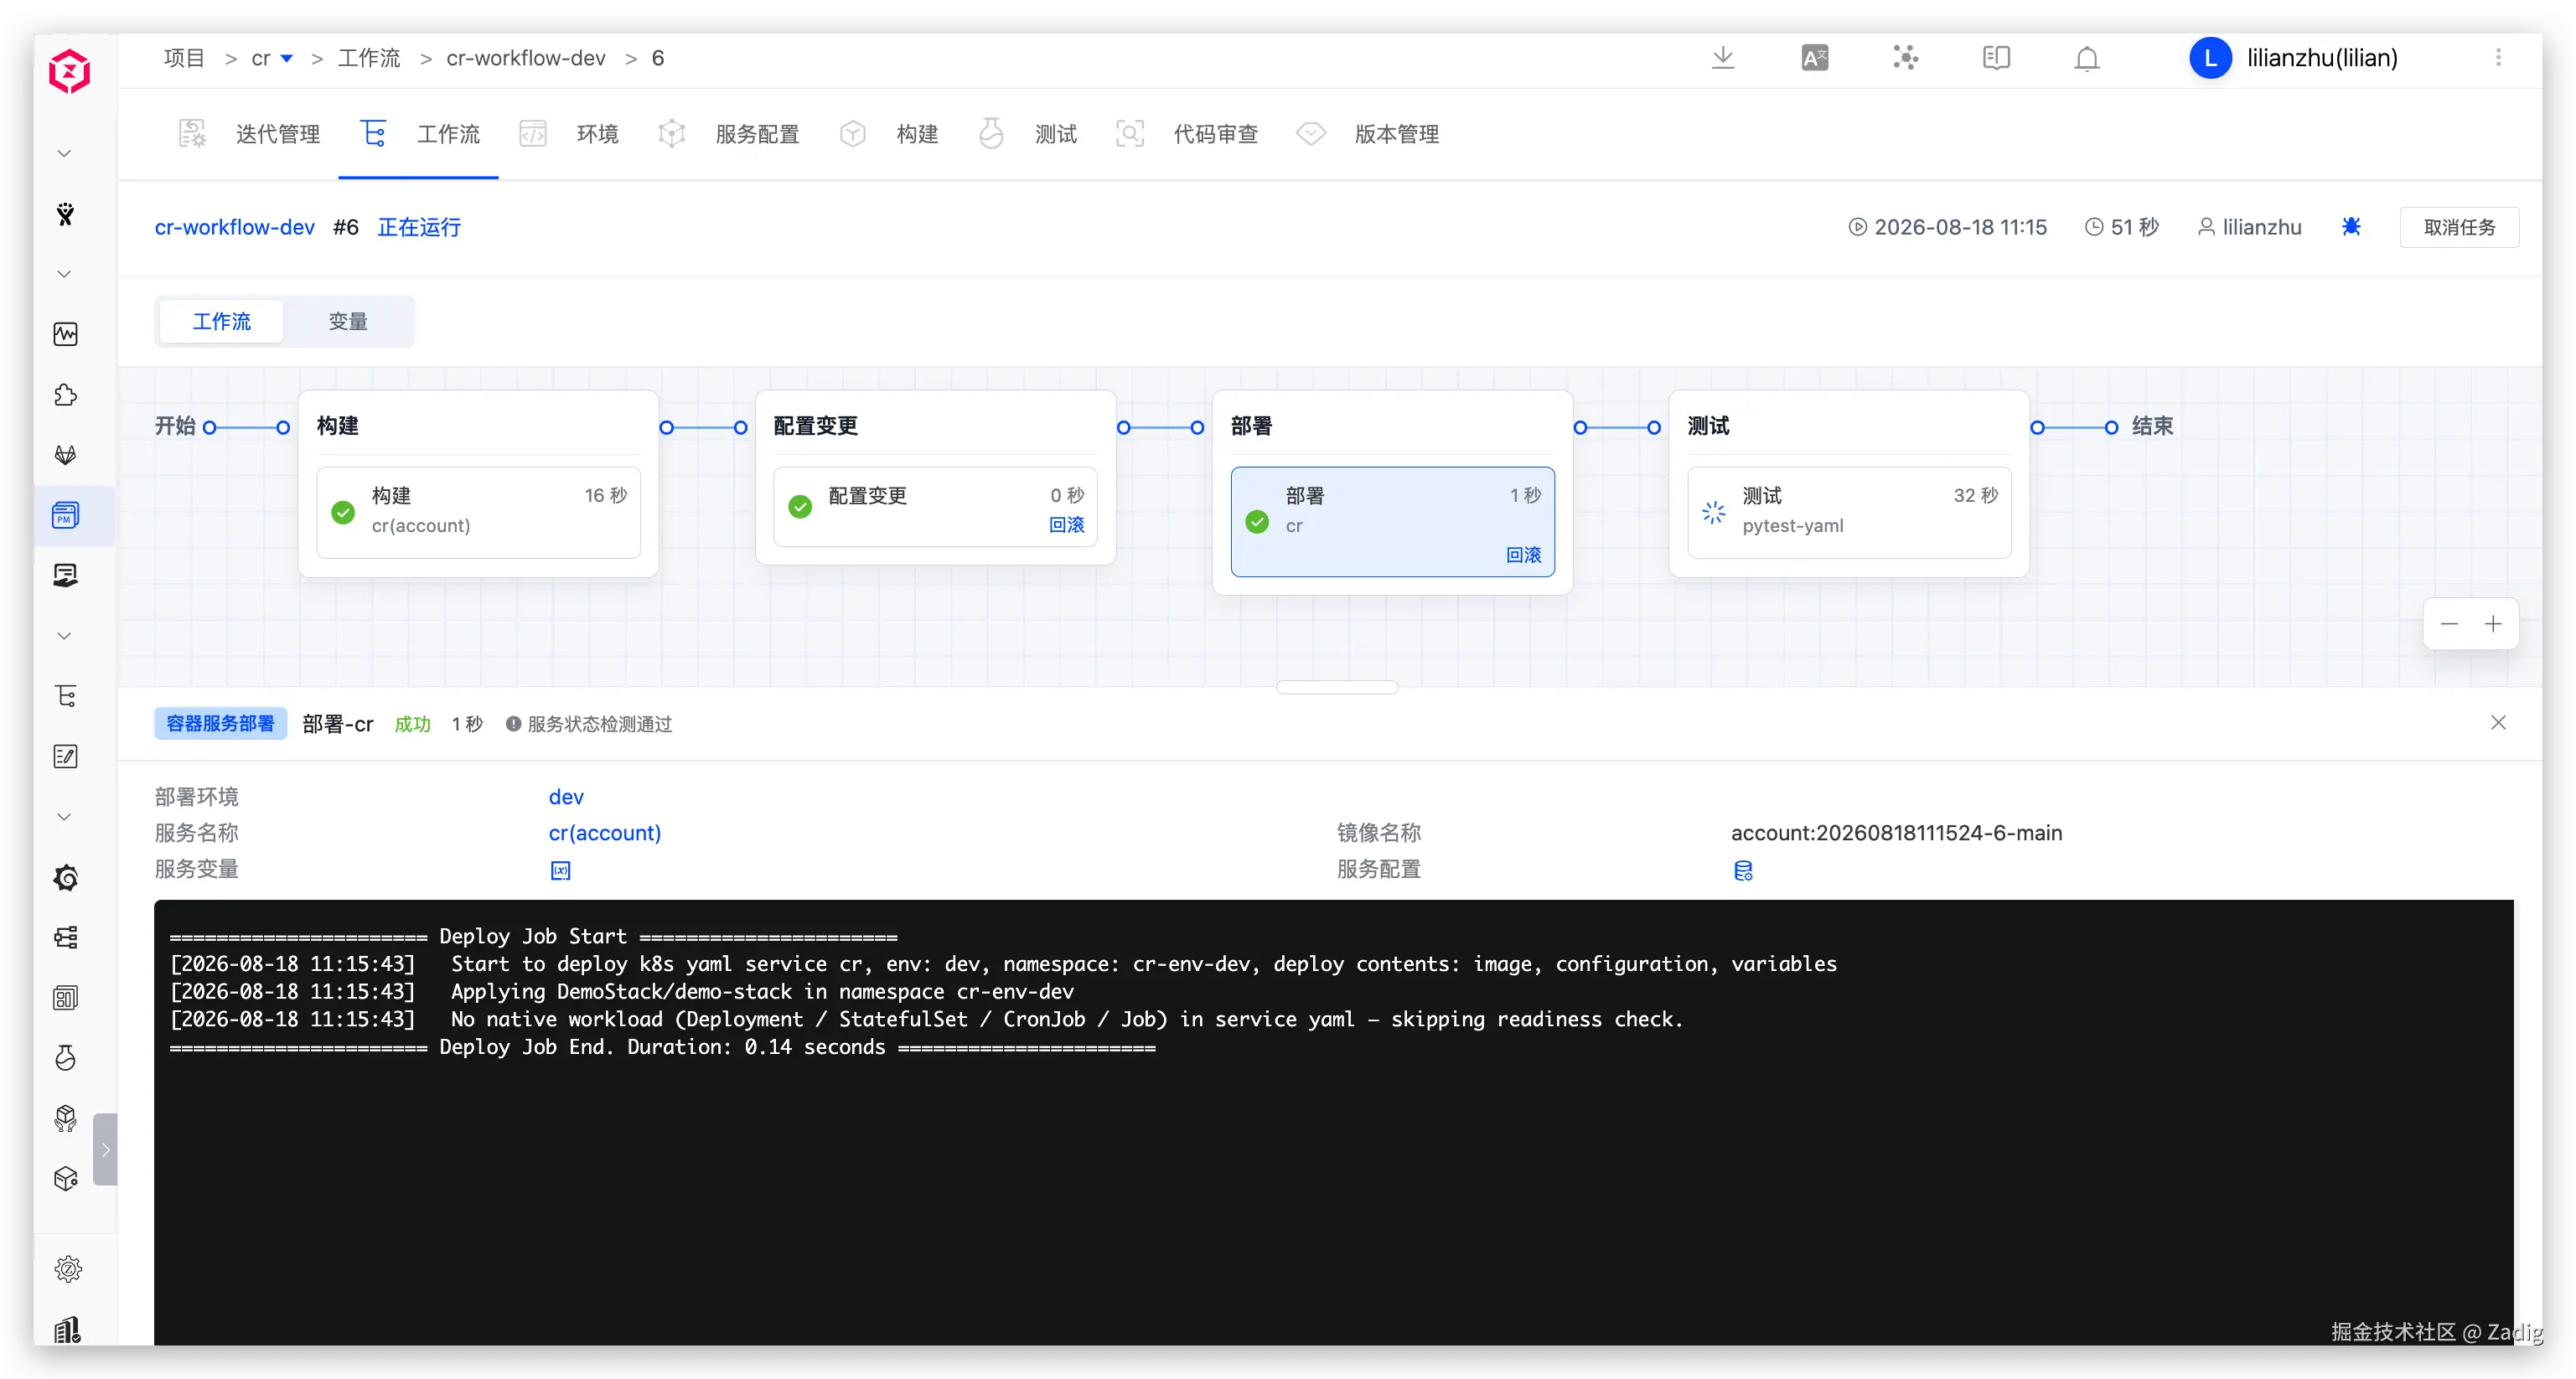The image size is (2576, 1379).
Task: Click the sidebar chat monitor icon
Action: pyautogui.click(x=66, y=575)
